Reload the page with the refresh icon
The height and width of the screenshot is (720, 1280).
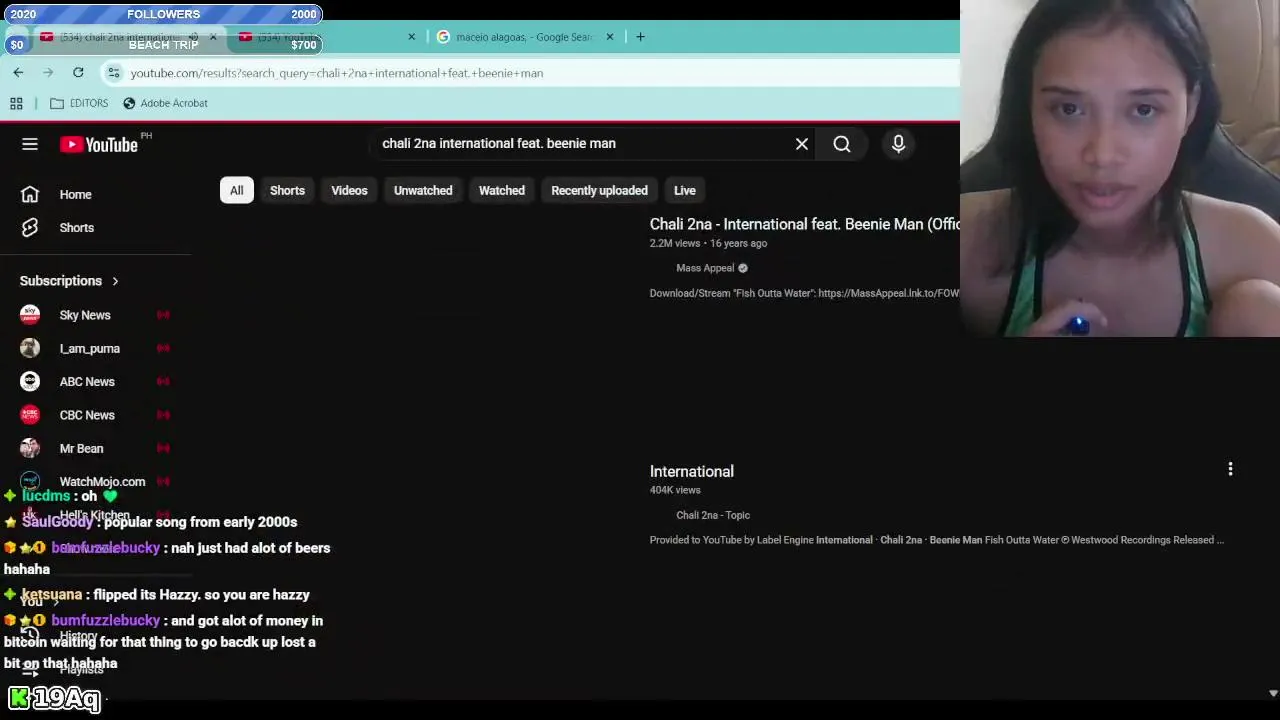tap(78, 72)
